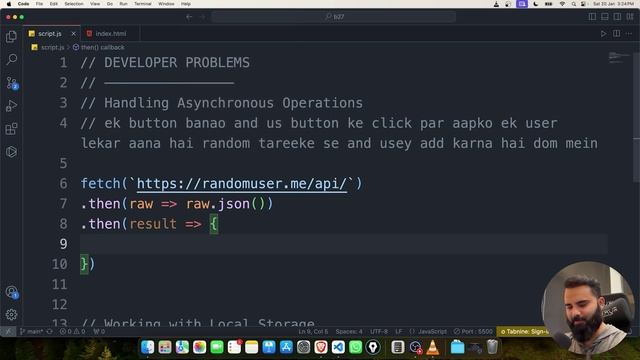Open the Apple menu
Viewport: 640px width, 360px height.
pyautogui.click(x=9, y=4)
